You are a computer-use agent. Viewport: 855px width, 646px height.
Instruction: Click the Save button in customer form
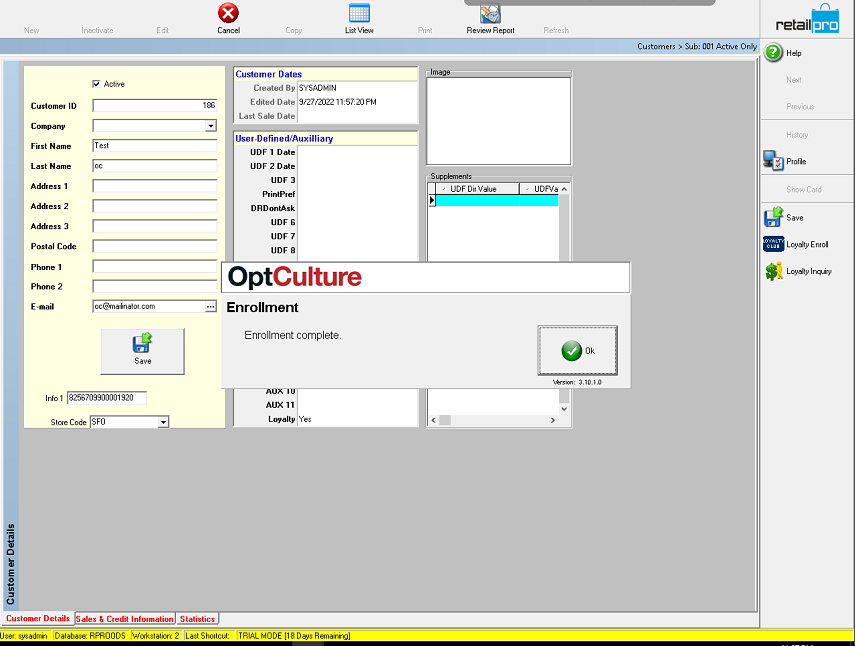(143, 351)
